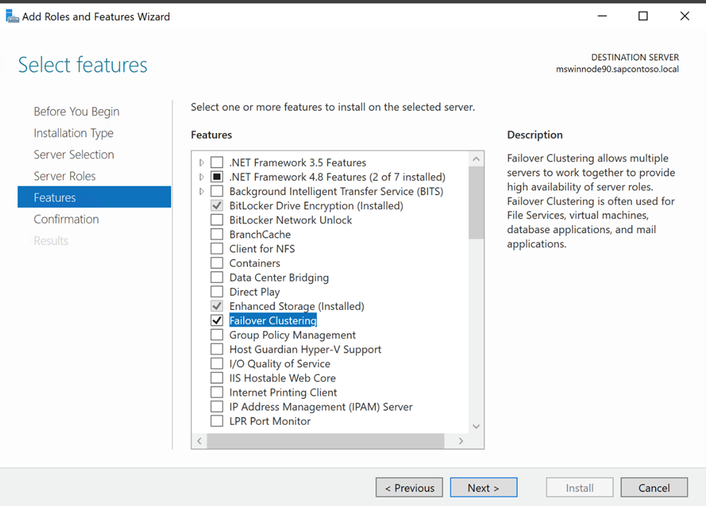Tick the Containers checkbox

click(x=217, y=263)
